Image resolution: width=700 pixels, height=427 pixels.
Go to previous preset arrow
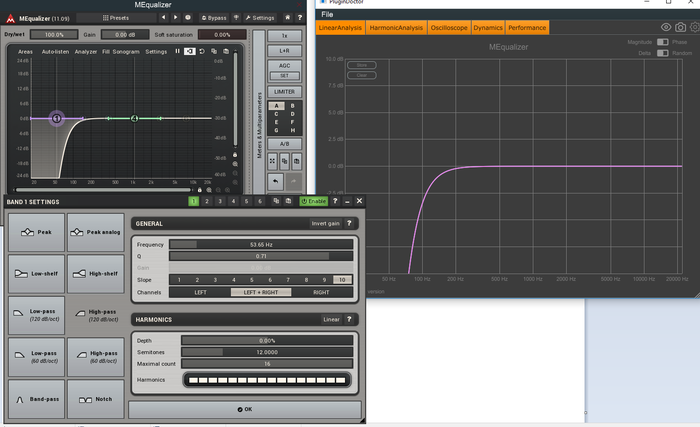click(163, 17)
